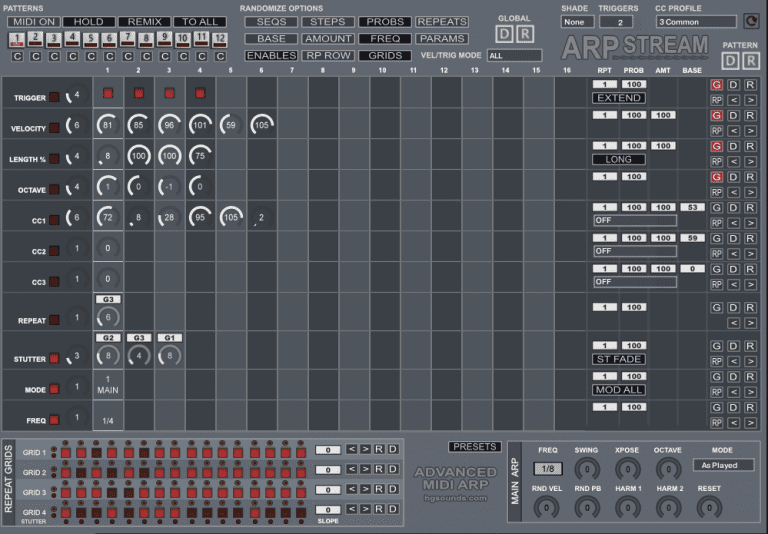Image resolution: width=768 pixels, height=534 pixels.
Task: Toggle the Trigger row enable square
Action: pos(54,97)
